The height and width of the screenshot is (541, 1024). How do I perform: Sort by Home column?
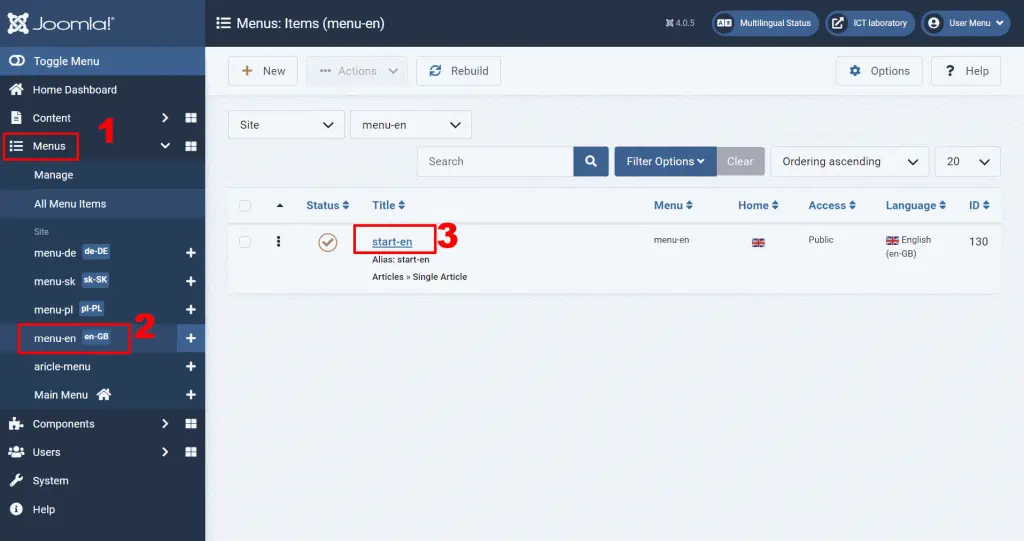(x=758, y=205)
